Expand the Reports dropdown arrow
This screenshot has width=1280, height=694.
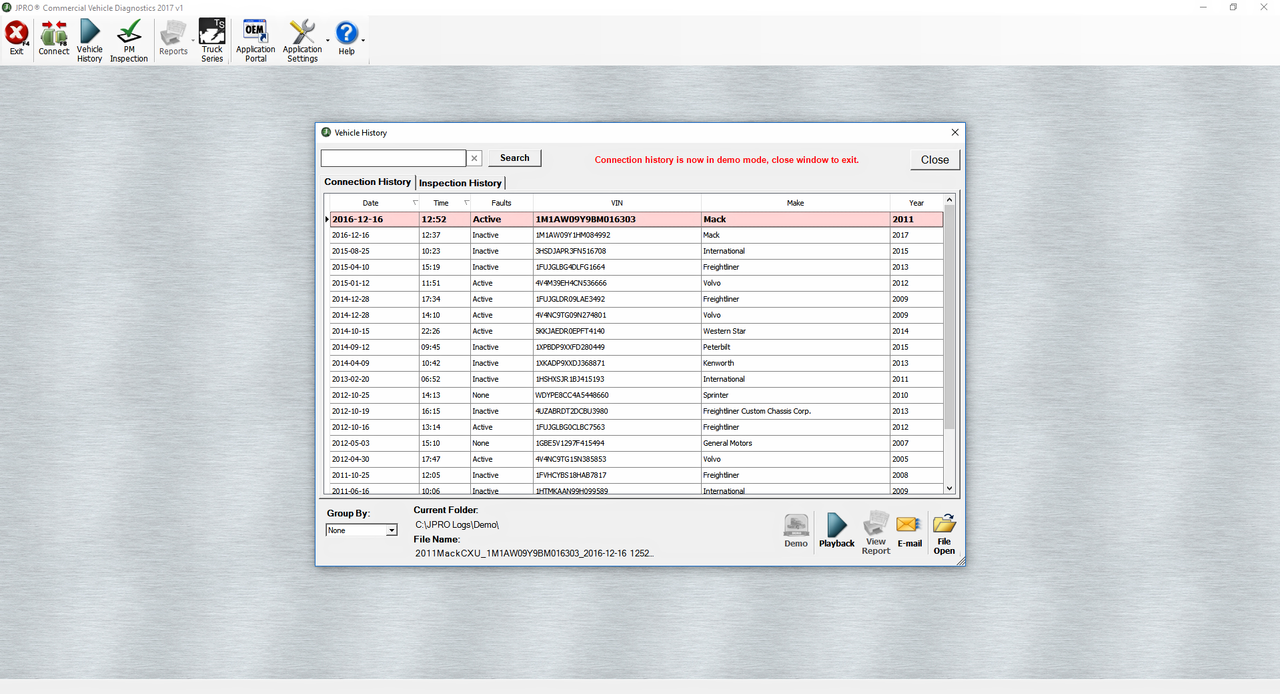(193, 41)
